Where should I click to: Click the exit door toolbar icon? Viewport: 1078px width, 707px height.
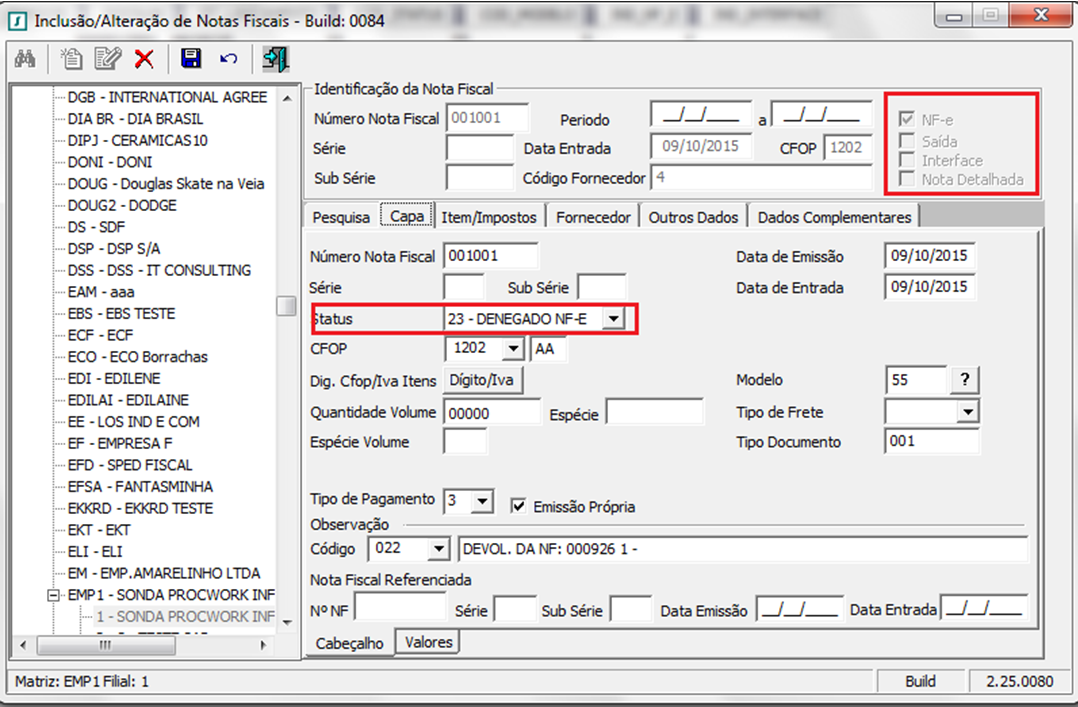[276, 59]
